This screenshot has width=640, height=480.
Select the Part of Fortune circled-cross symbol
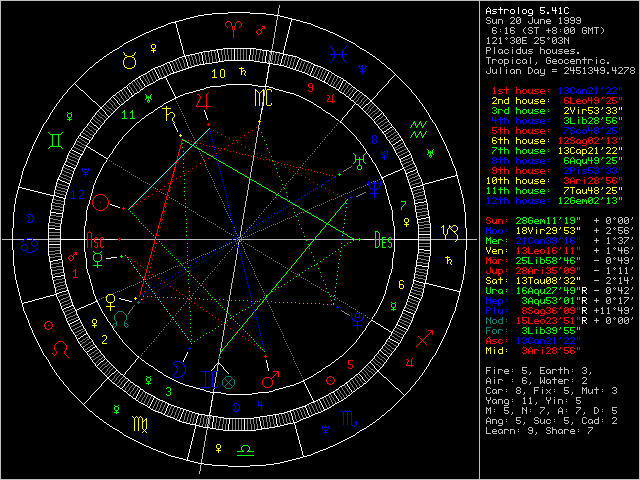[228, 381]
